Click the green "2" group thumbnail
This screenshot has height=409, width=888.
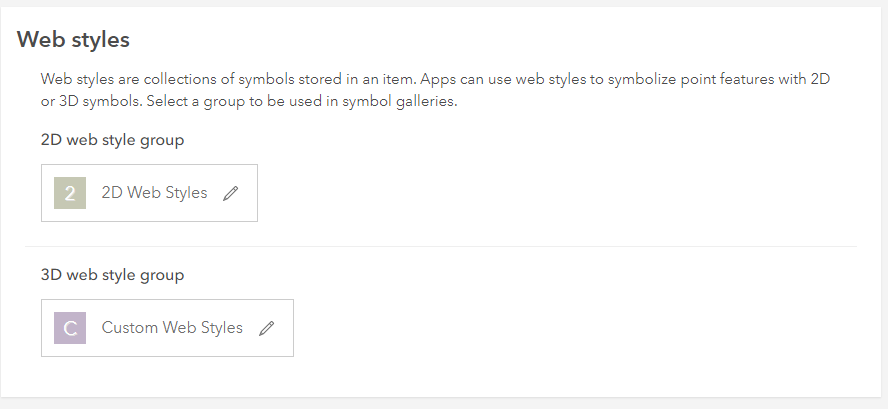tap(70, 193)
